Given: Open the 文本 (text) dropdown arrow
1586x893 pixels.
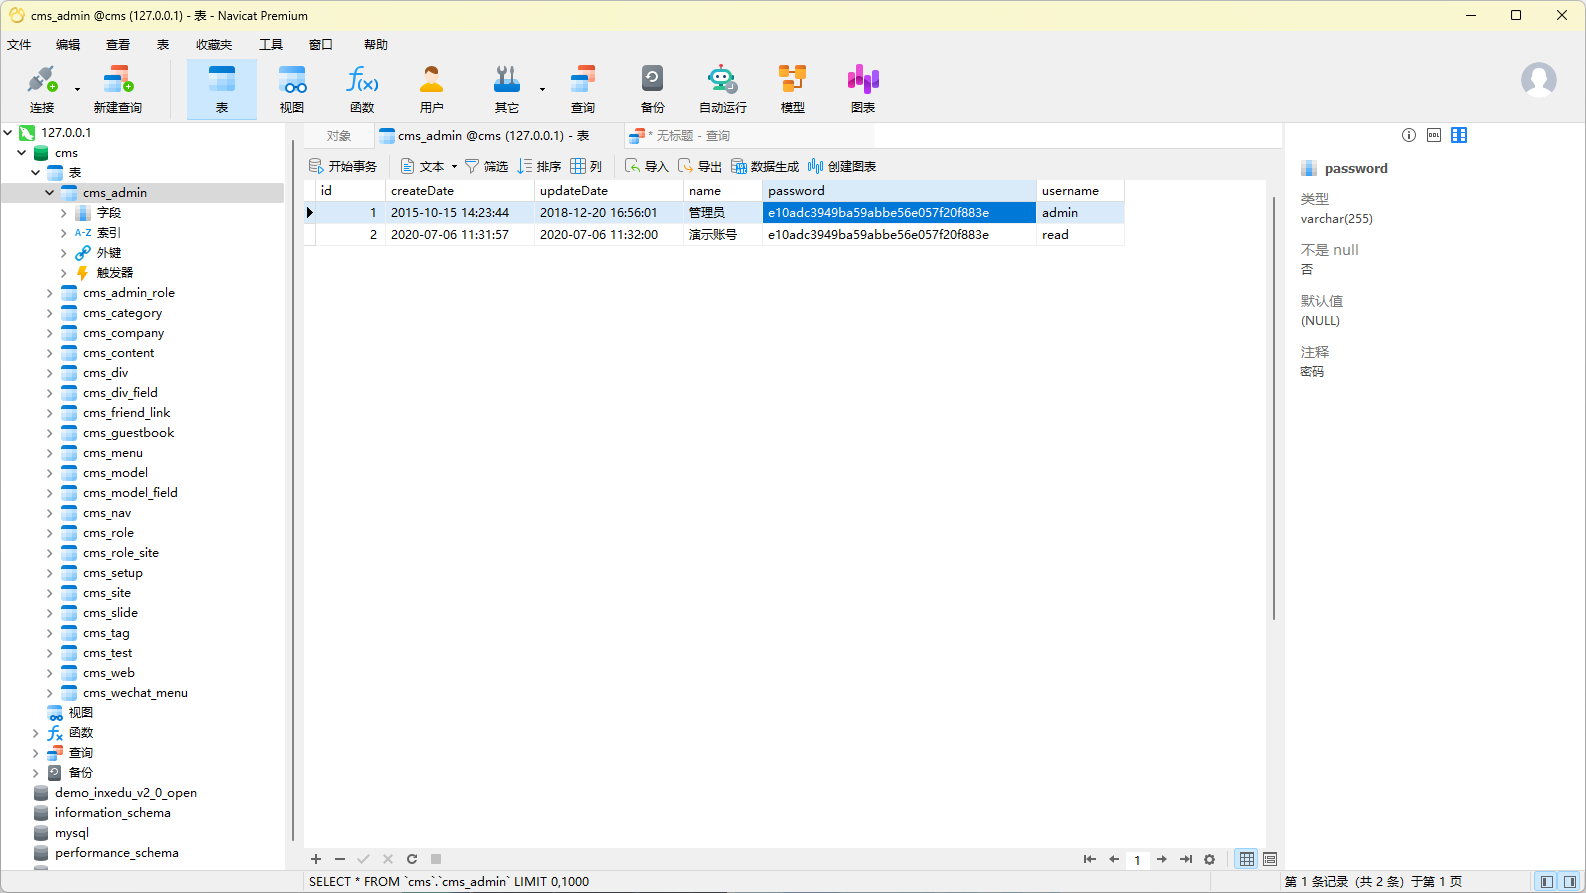Looking at the screenshot, I should pos(454,166).
